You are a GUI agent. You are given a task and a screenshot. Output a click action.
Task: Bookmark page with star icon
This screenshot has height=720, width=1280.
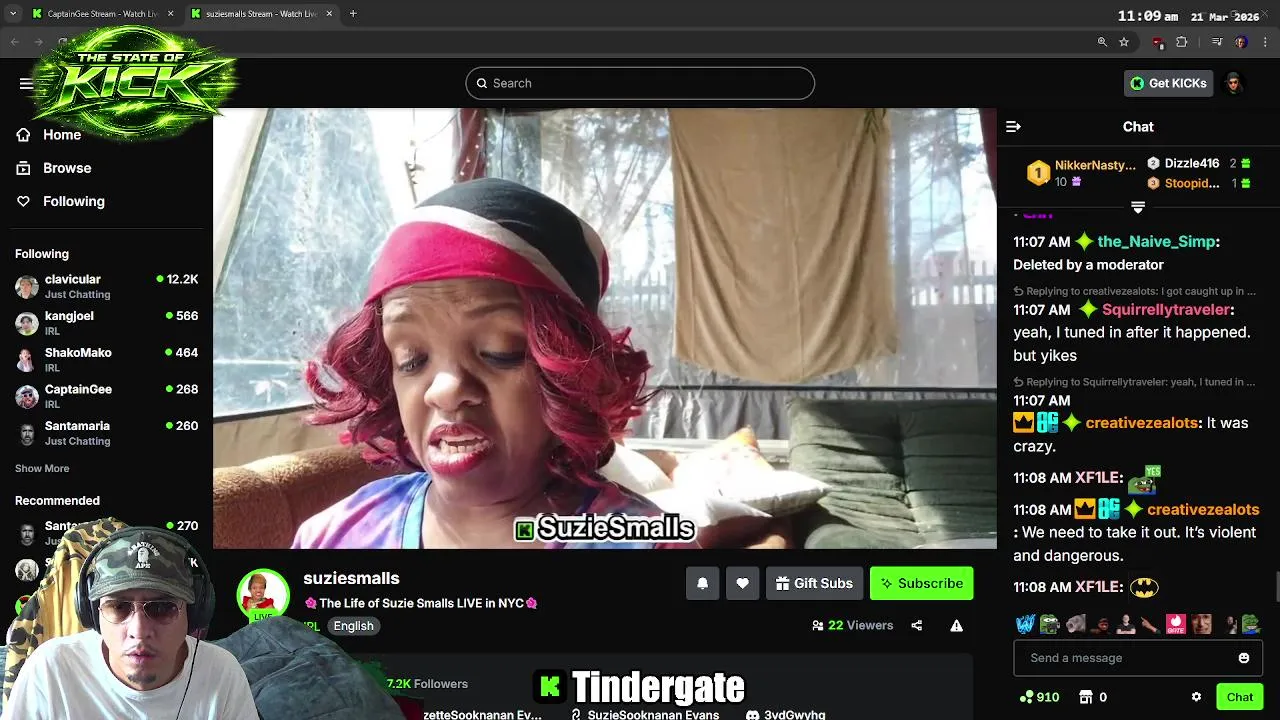pos(1124,42)
